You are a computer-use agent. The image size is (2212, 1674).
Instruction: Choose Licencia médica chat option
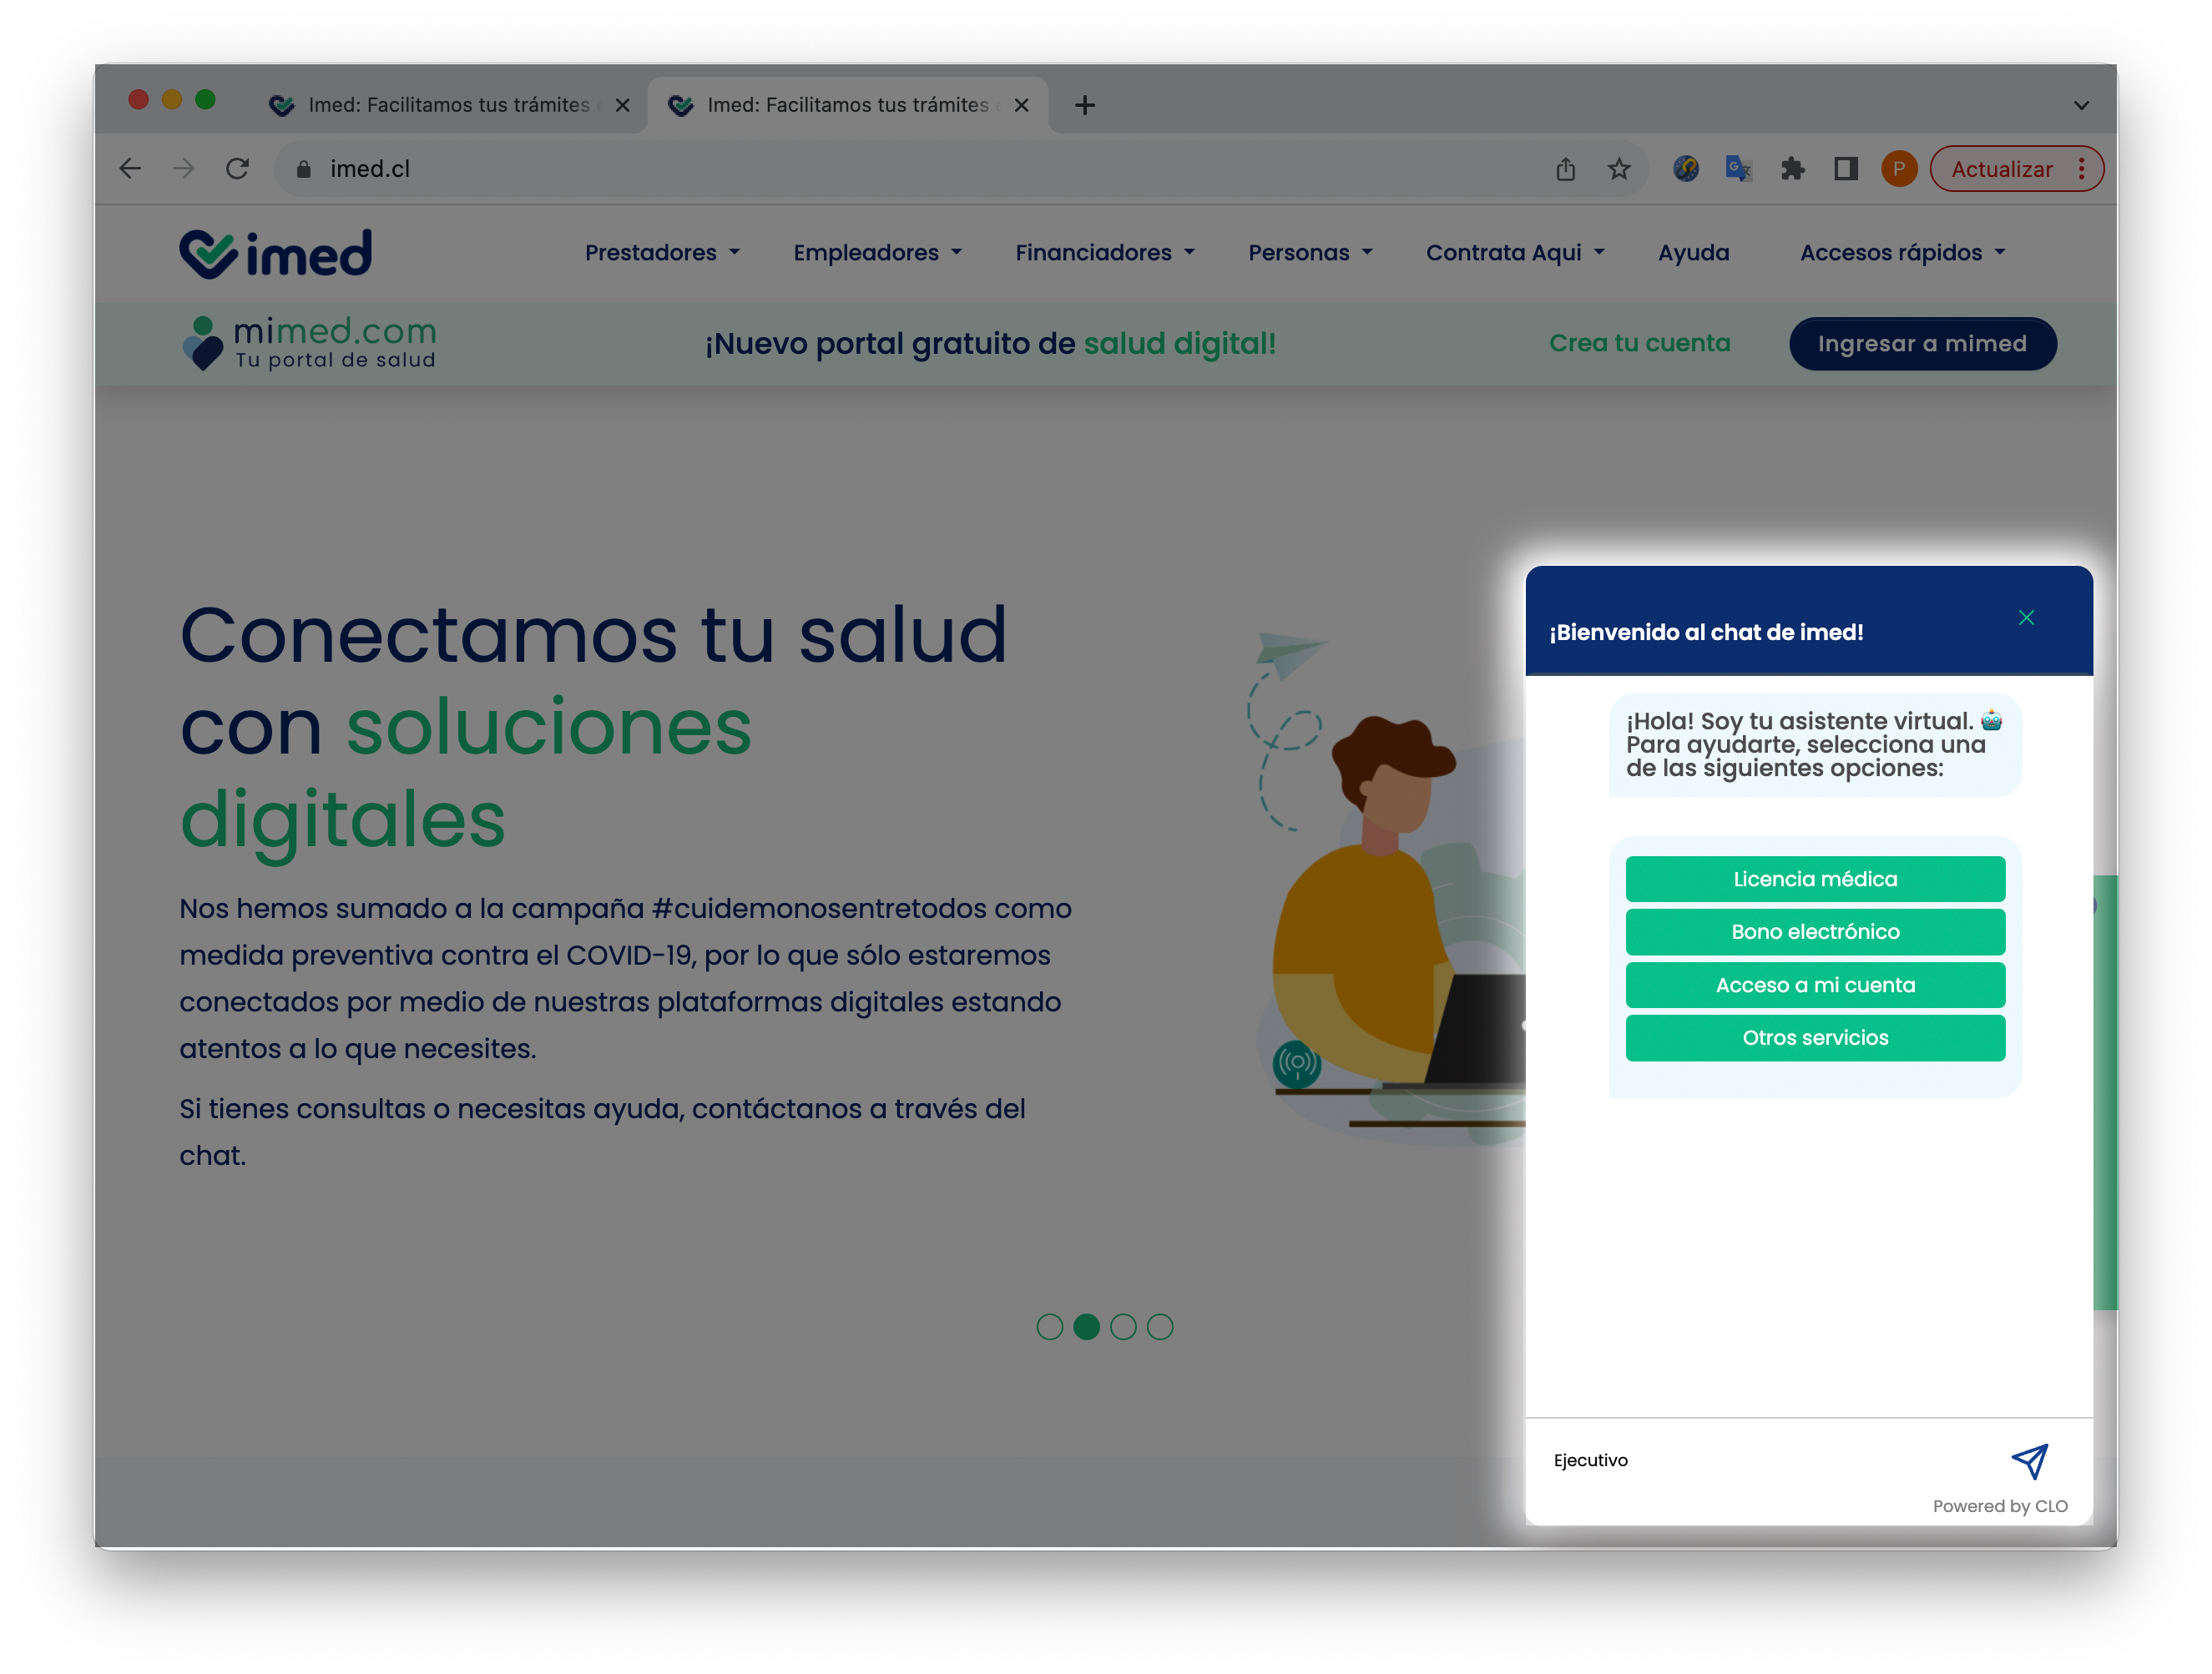pyautogui.click(x=1815, y=879)
